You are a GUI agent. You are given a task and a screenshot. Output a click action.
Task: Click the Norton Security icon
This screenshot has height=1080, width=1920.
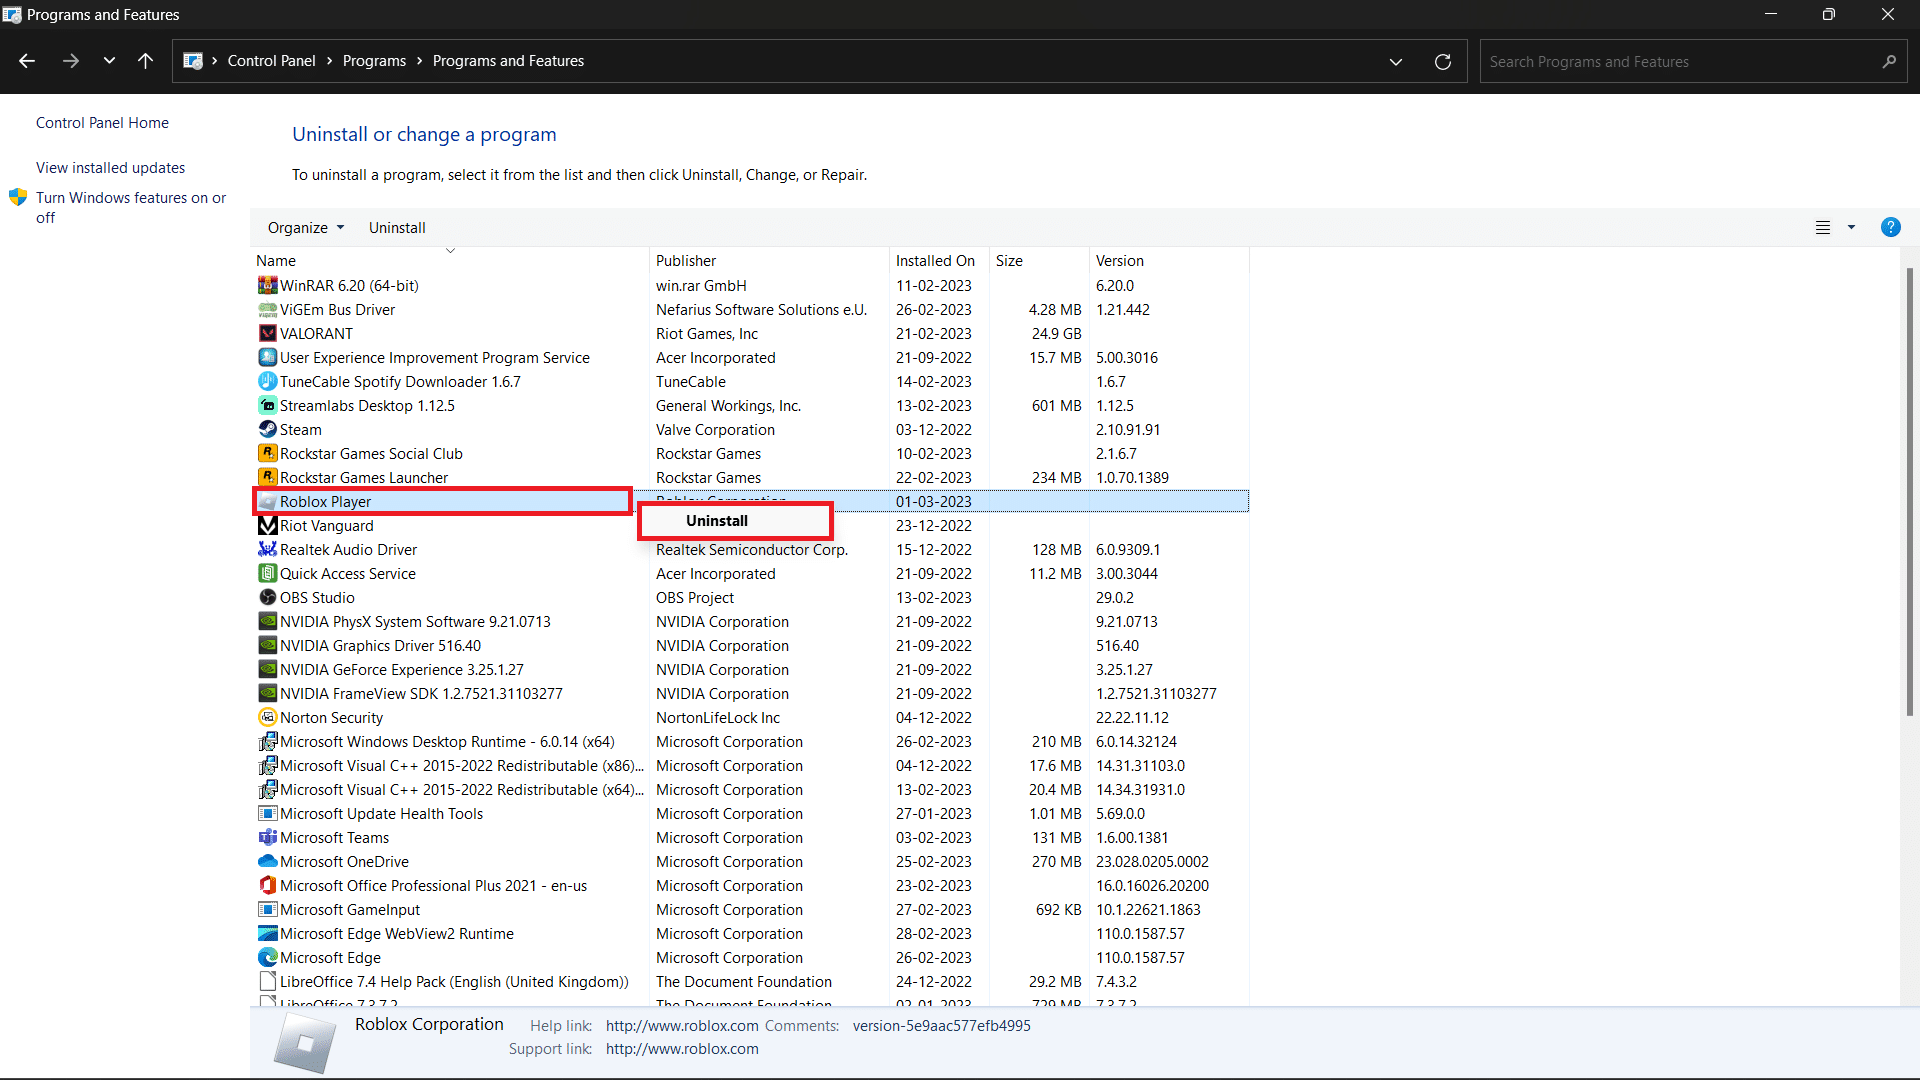267,718
